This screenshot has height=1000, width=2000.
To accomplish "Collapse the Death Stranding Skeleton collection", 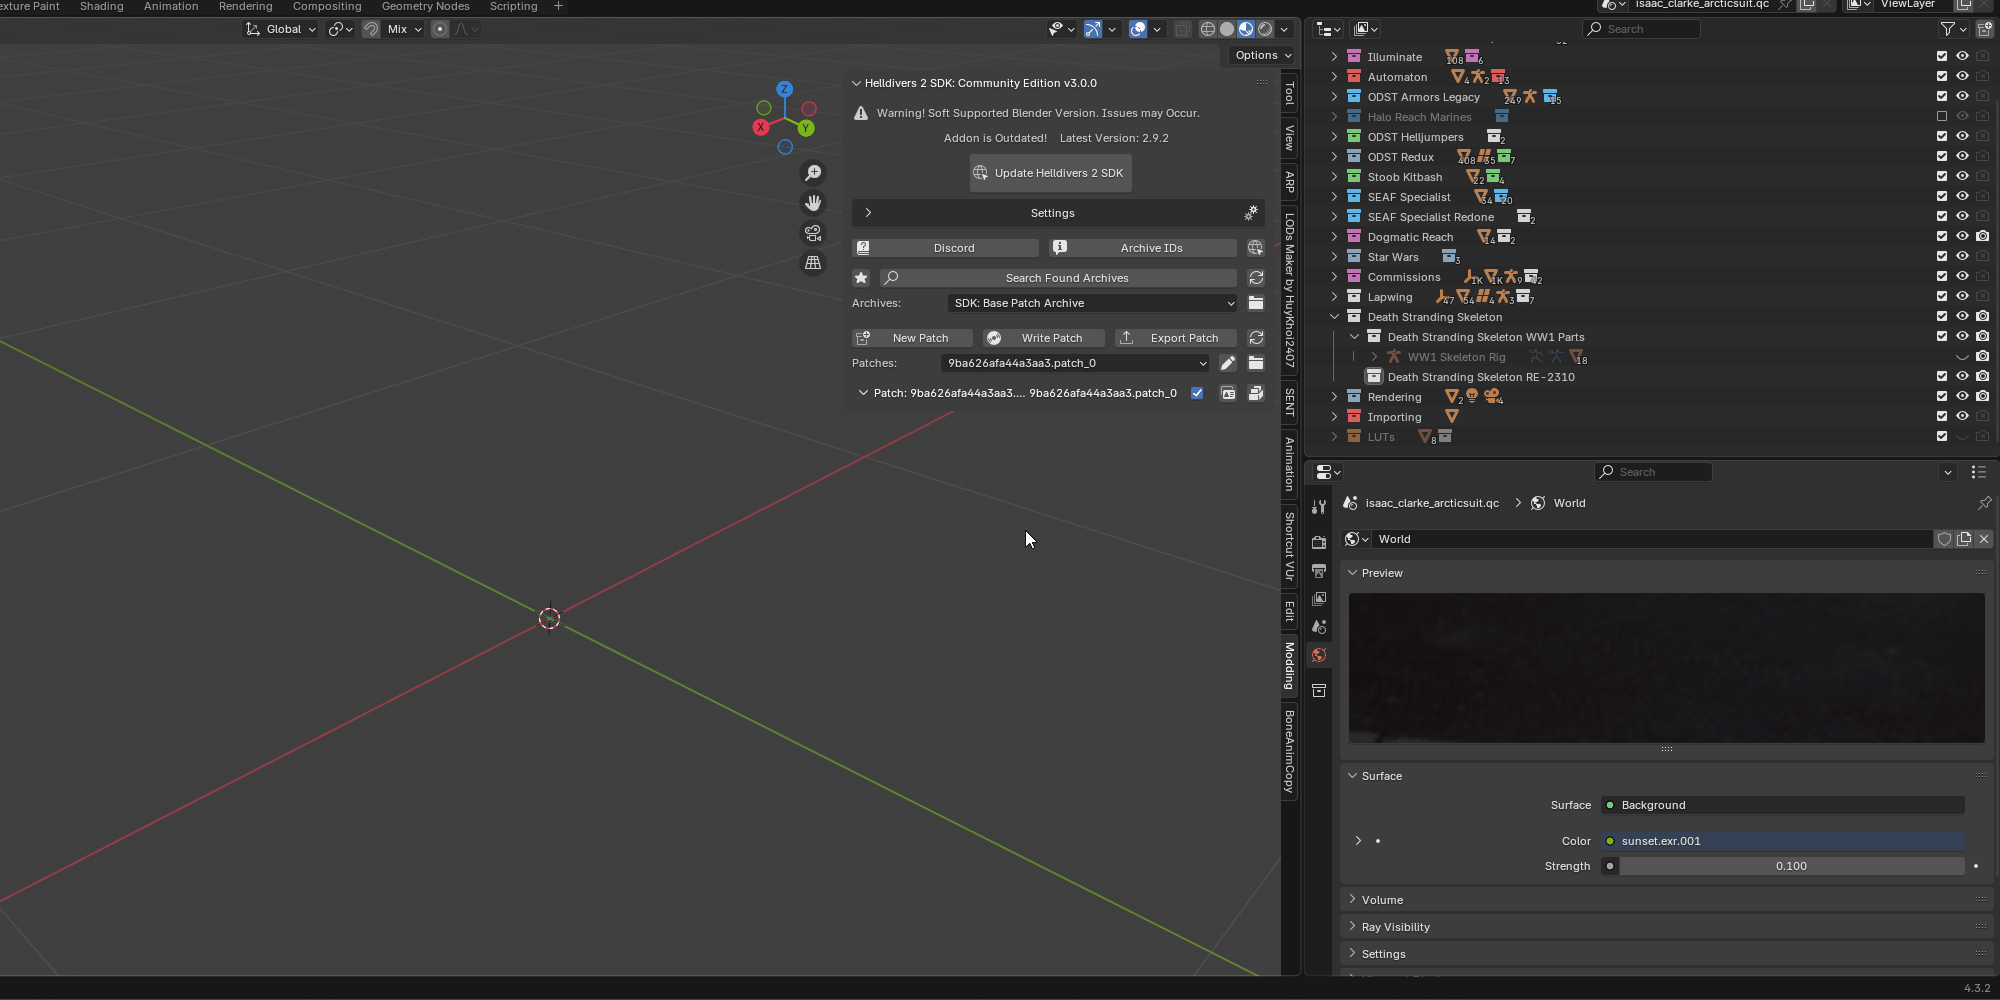I will pyautogui.click(x=1334, y=317).
